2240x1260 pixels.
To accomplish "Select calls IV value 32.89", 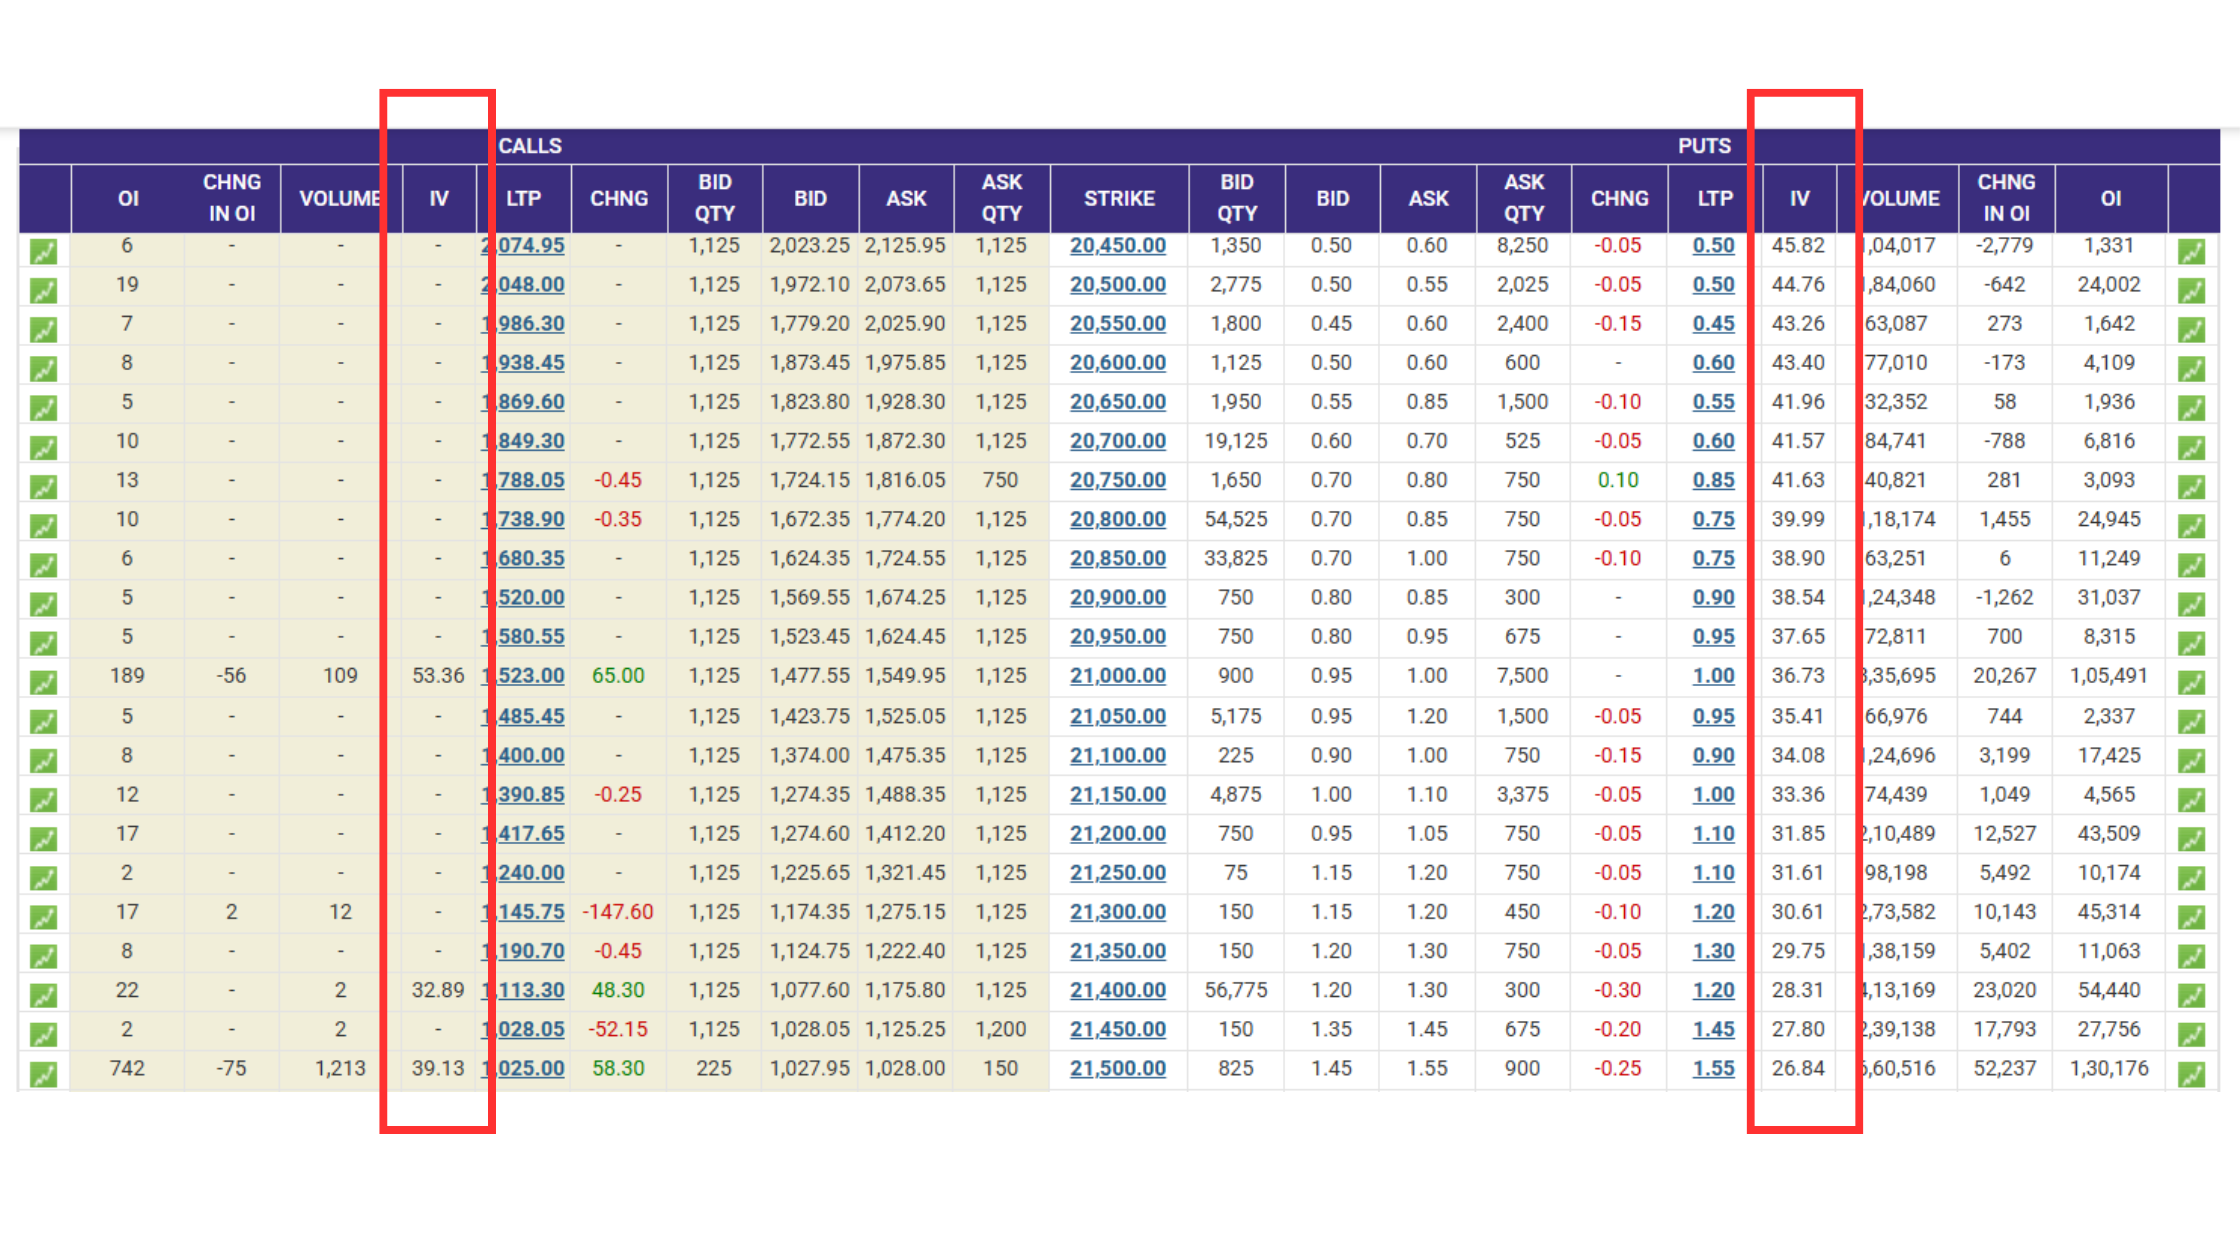I will pos(438,990).
